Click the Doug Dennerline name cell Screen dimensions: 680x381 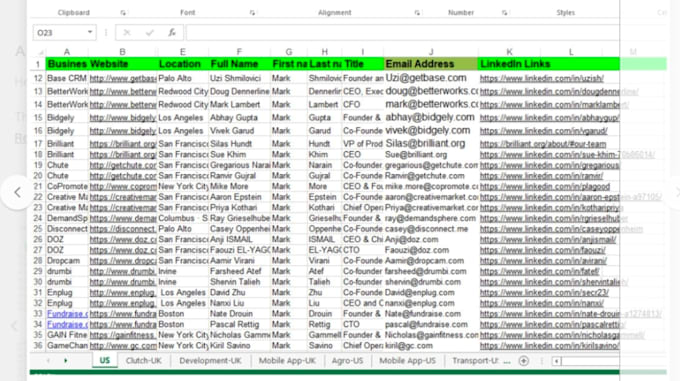click(x=239, y=91)
